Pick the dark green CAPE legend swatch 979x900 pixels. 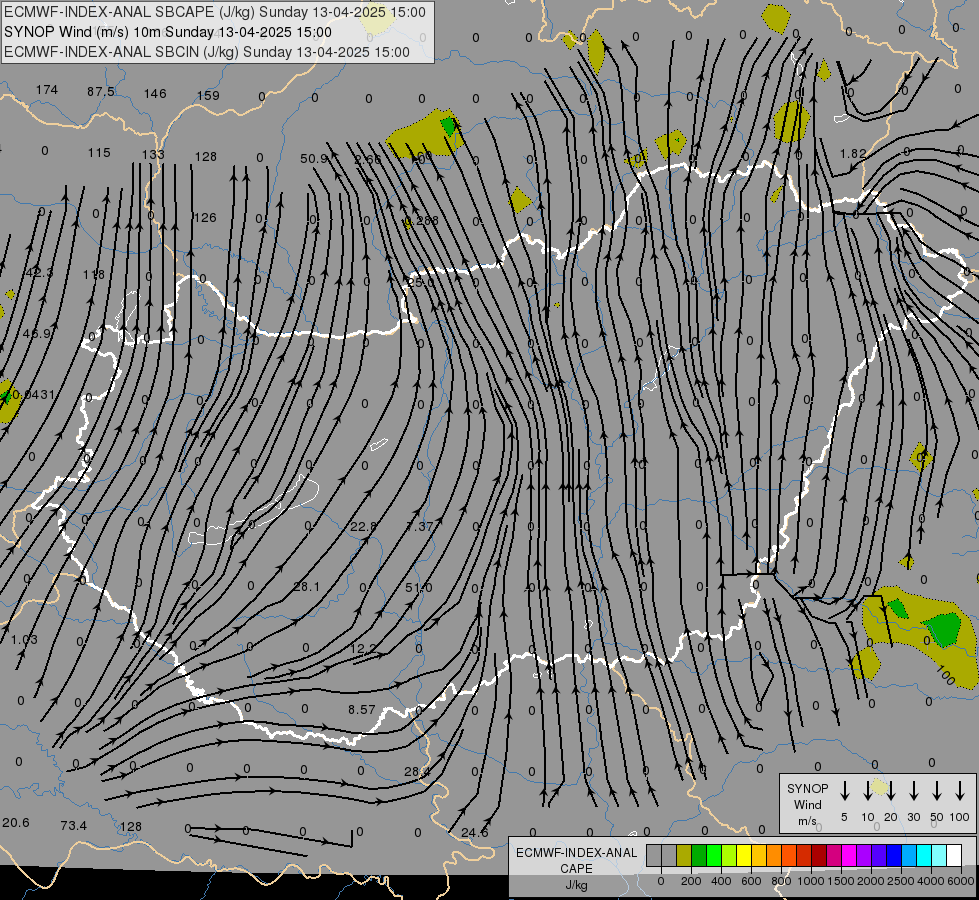click(699, 856)
